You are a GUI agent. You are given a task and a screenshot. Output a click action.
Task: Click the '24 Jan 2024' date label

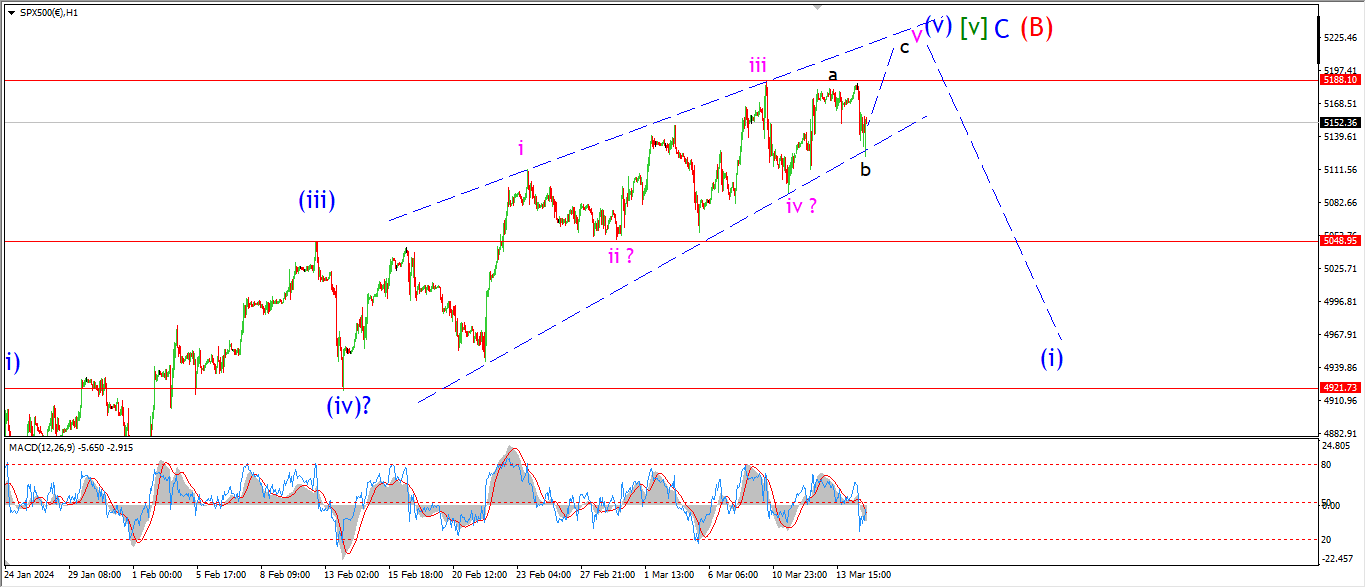[x=30, y=575]
